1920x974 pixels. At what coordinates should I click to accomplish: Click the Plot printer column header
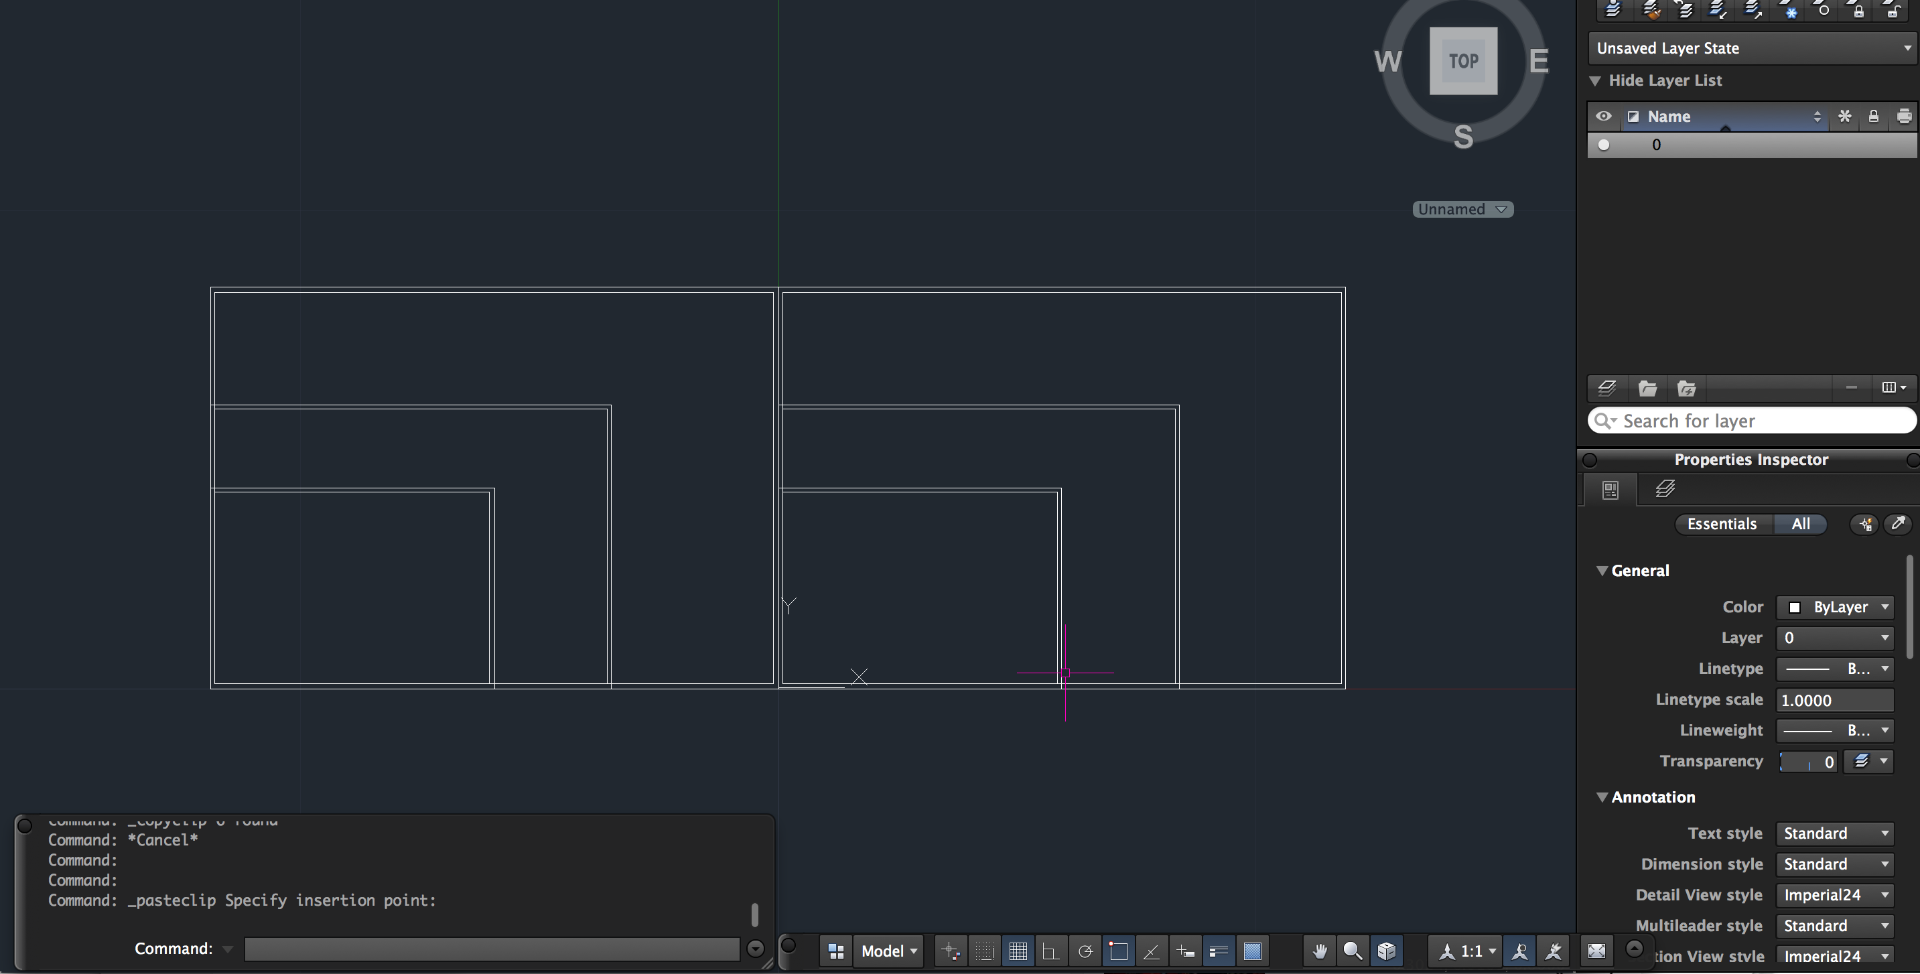pyautogui.click(x=1904, y=116)
